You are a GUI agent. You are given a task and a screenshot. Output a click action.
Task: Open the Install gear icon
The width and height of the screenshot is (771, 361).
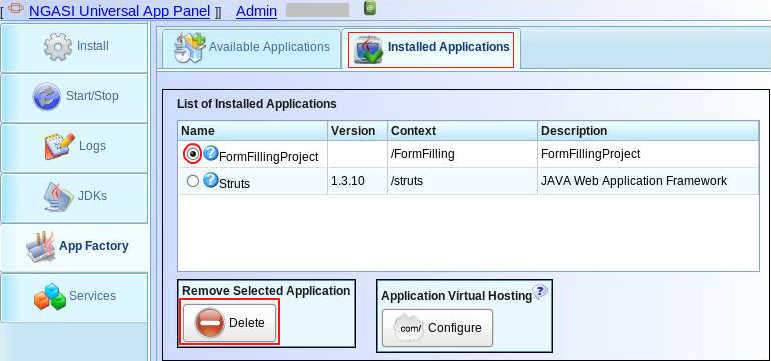point(58,47)
